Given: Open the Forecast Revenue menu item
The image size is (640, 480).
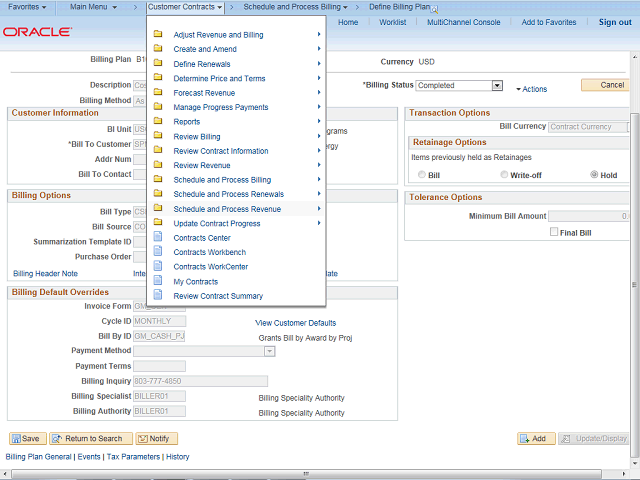Looking at the screenshot, I should pos(204,93).
